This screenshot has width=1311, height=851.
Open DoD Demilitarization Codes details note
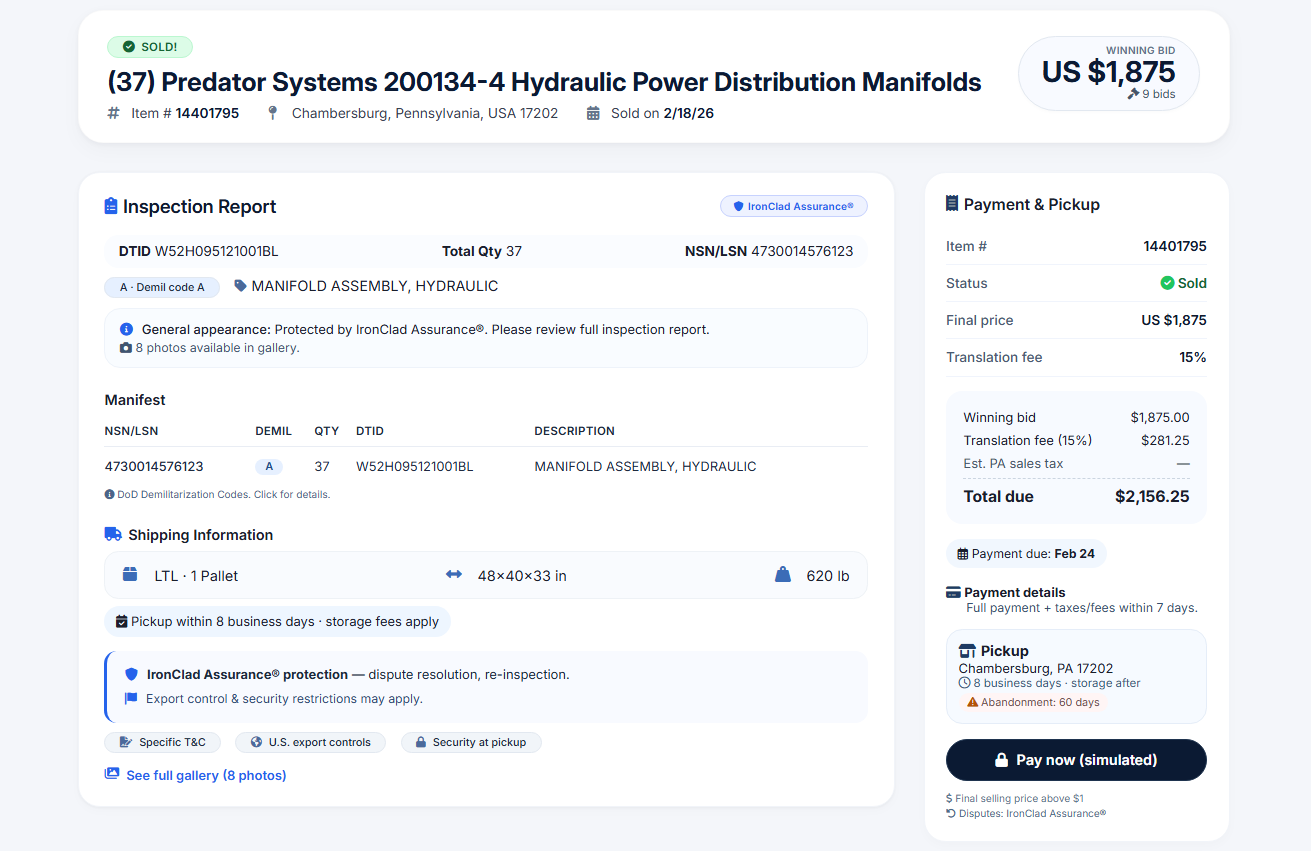point(217,494)
